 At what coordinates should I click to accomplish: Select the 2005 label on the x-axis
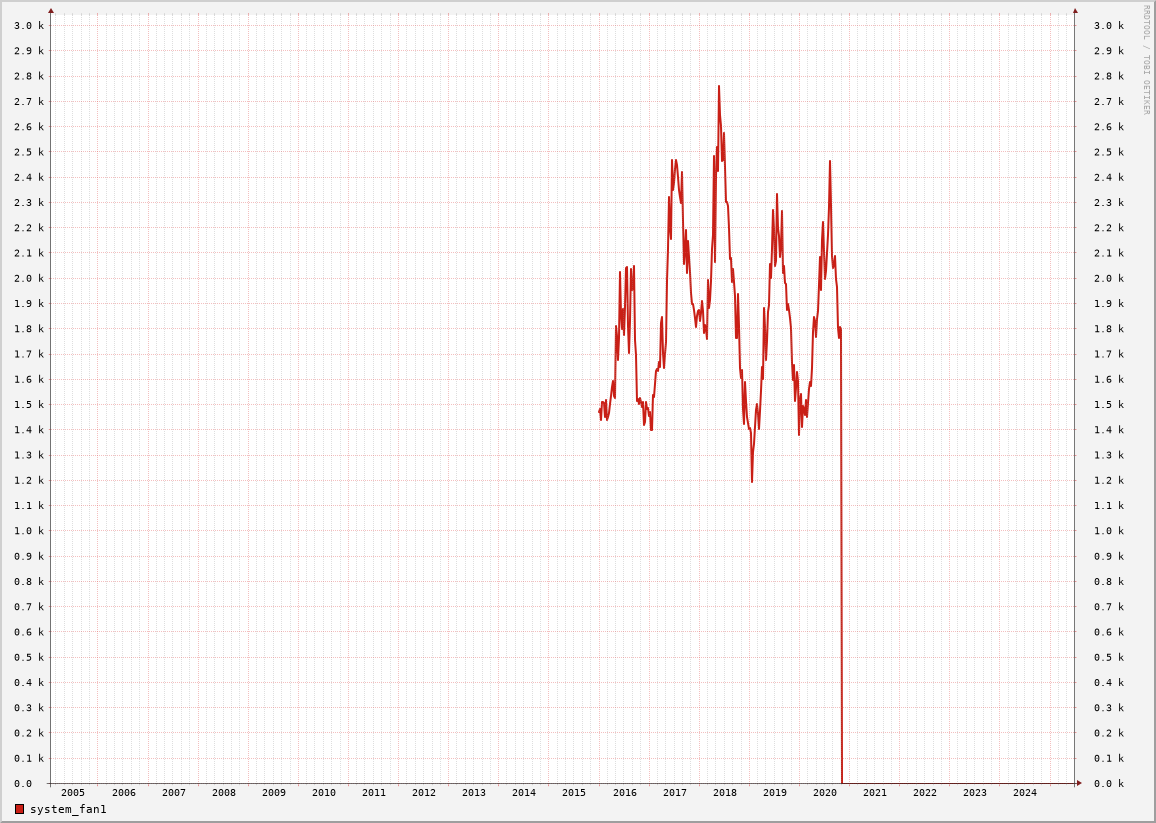pos(73,793)
